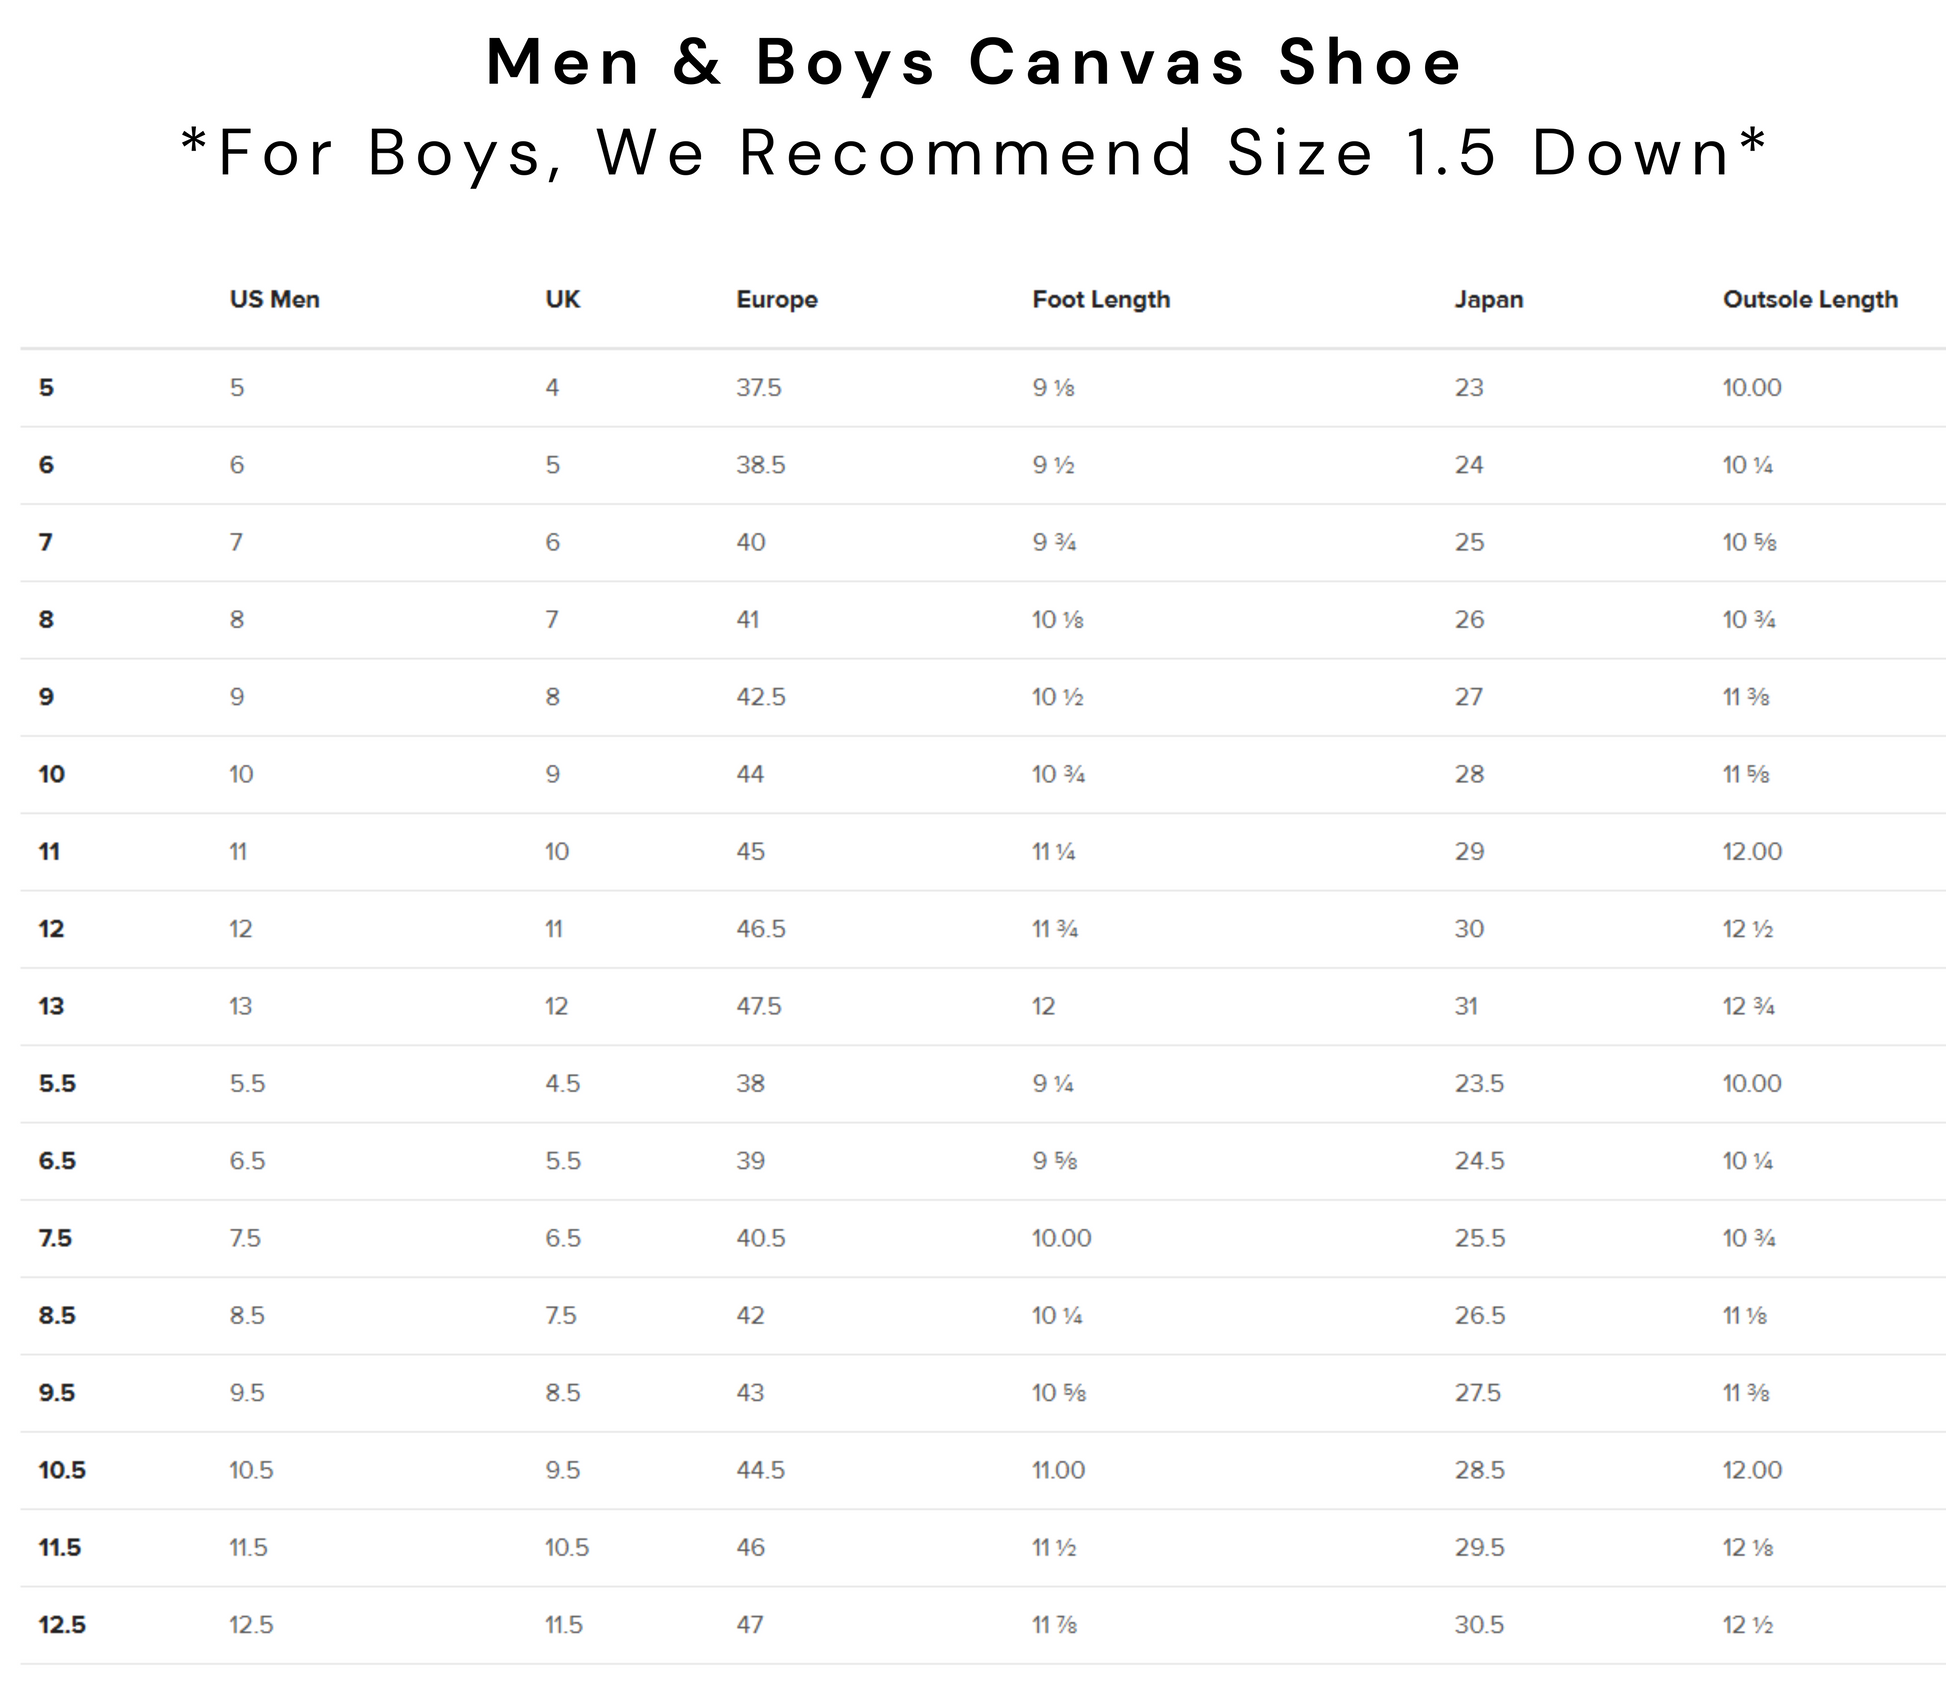Click the Men & Boys Canvas Shoe title

[974, 62]
